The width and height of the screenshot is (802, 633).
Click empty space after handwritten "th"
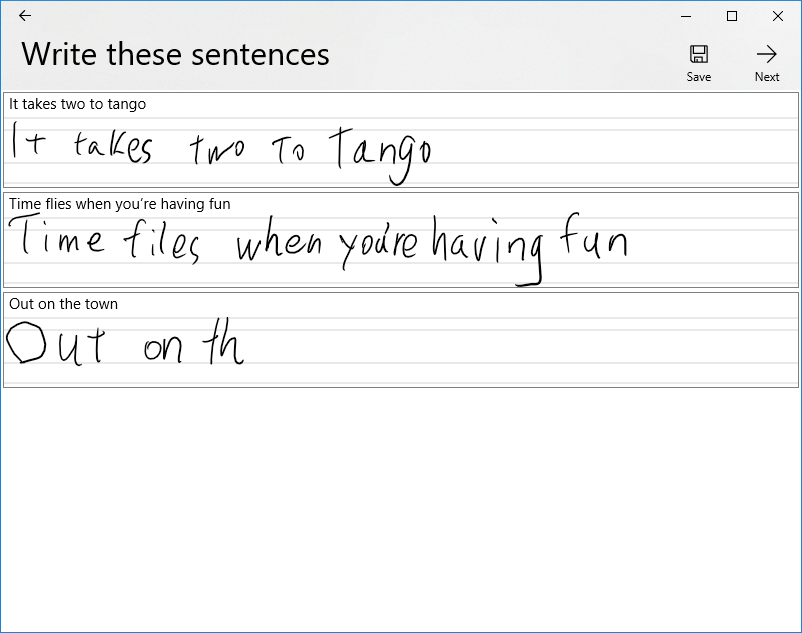500,347
